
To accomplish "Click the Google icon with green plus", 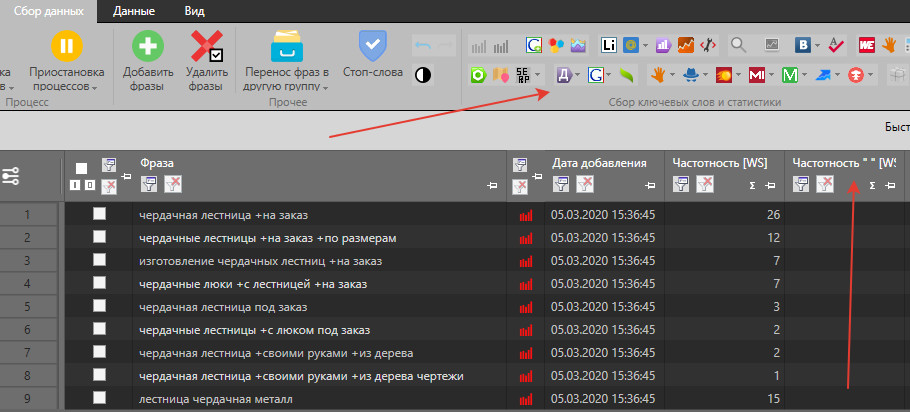I will pyautogui.click(x=534, y=45).
